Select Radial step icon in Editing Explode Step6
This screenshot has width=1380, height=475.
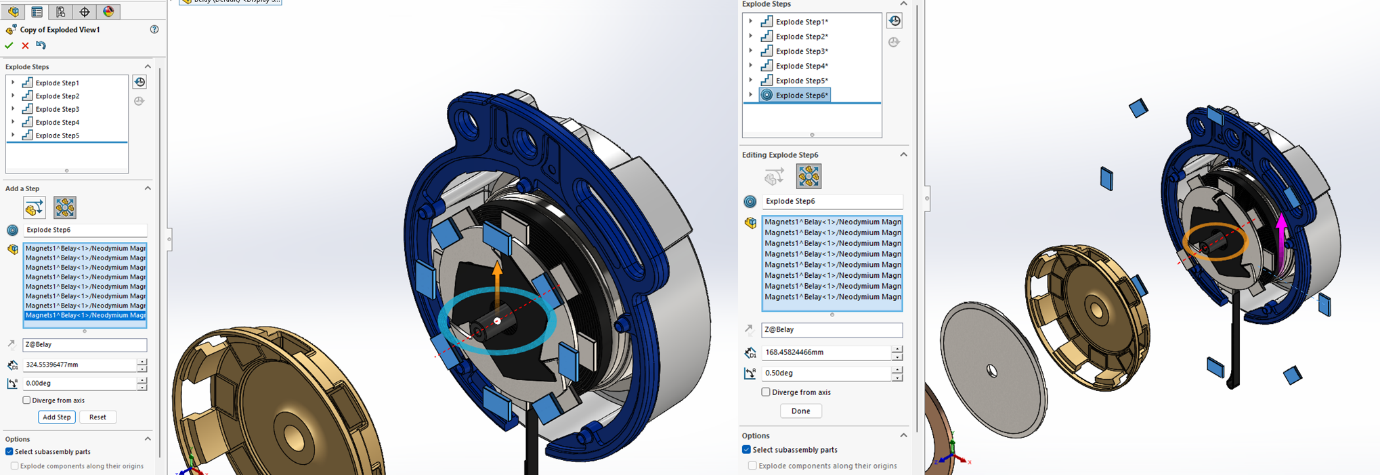[808, 176]
